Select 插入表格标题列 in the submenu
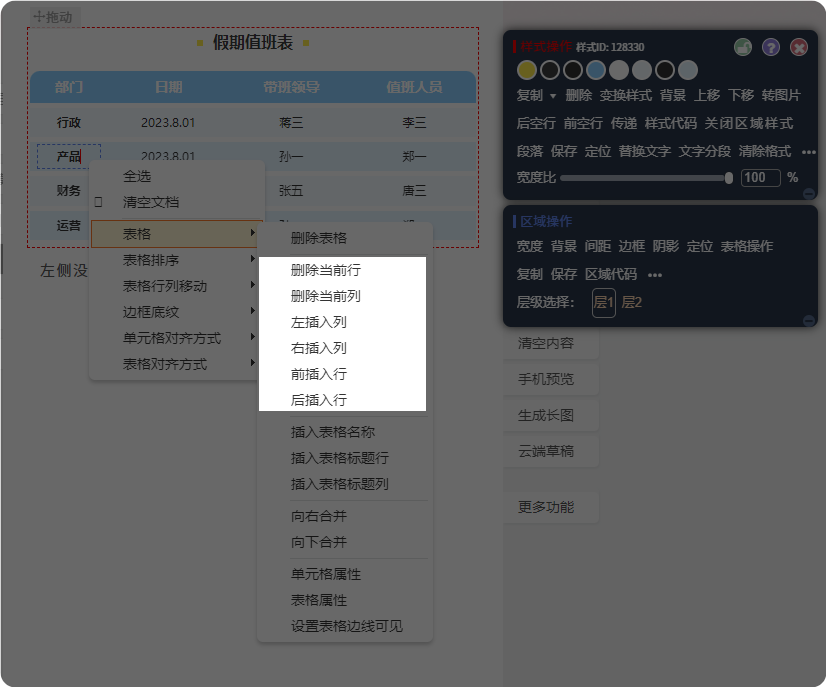 [340, 484]
